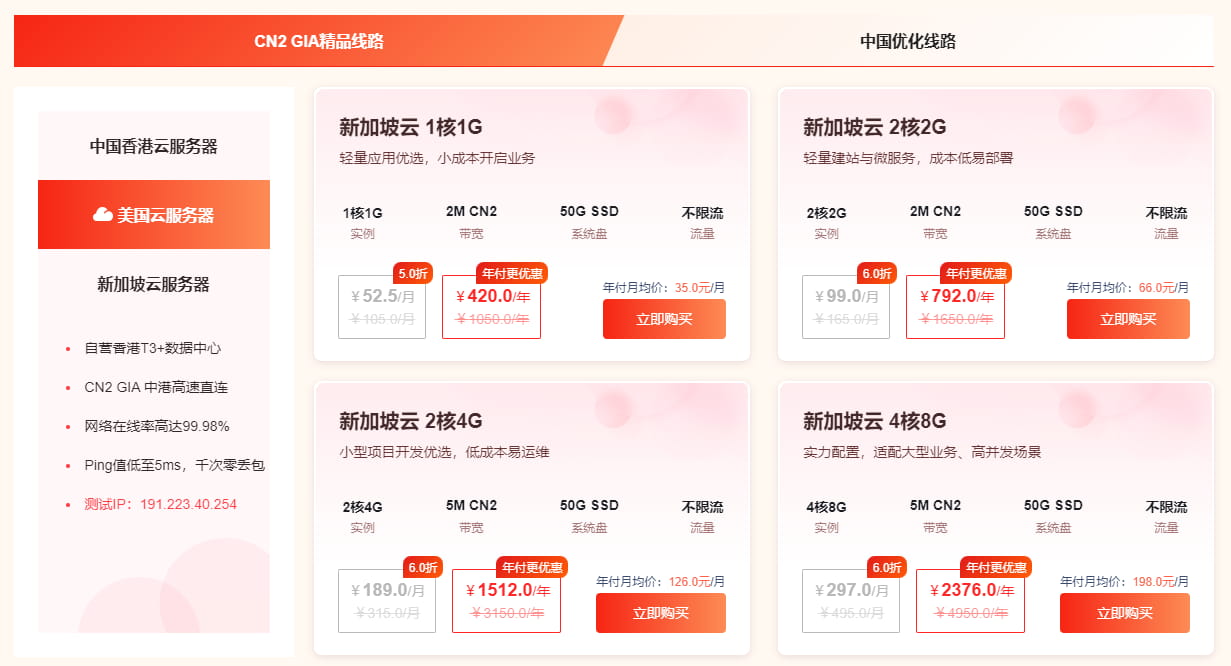Screen dimensions: 1231x666
Task: Select the ¥420.0/年 yearly price option
Action: [491, 307]
